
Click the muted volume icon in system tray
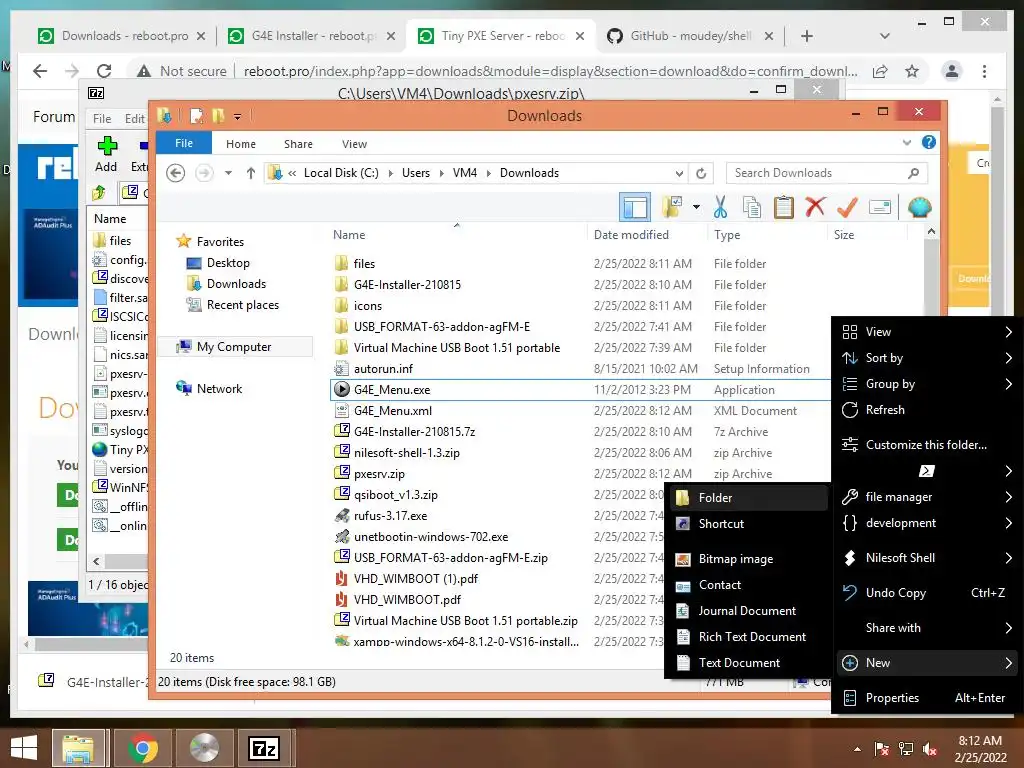(930, 749)
